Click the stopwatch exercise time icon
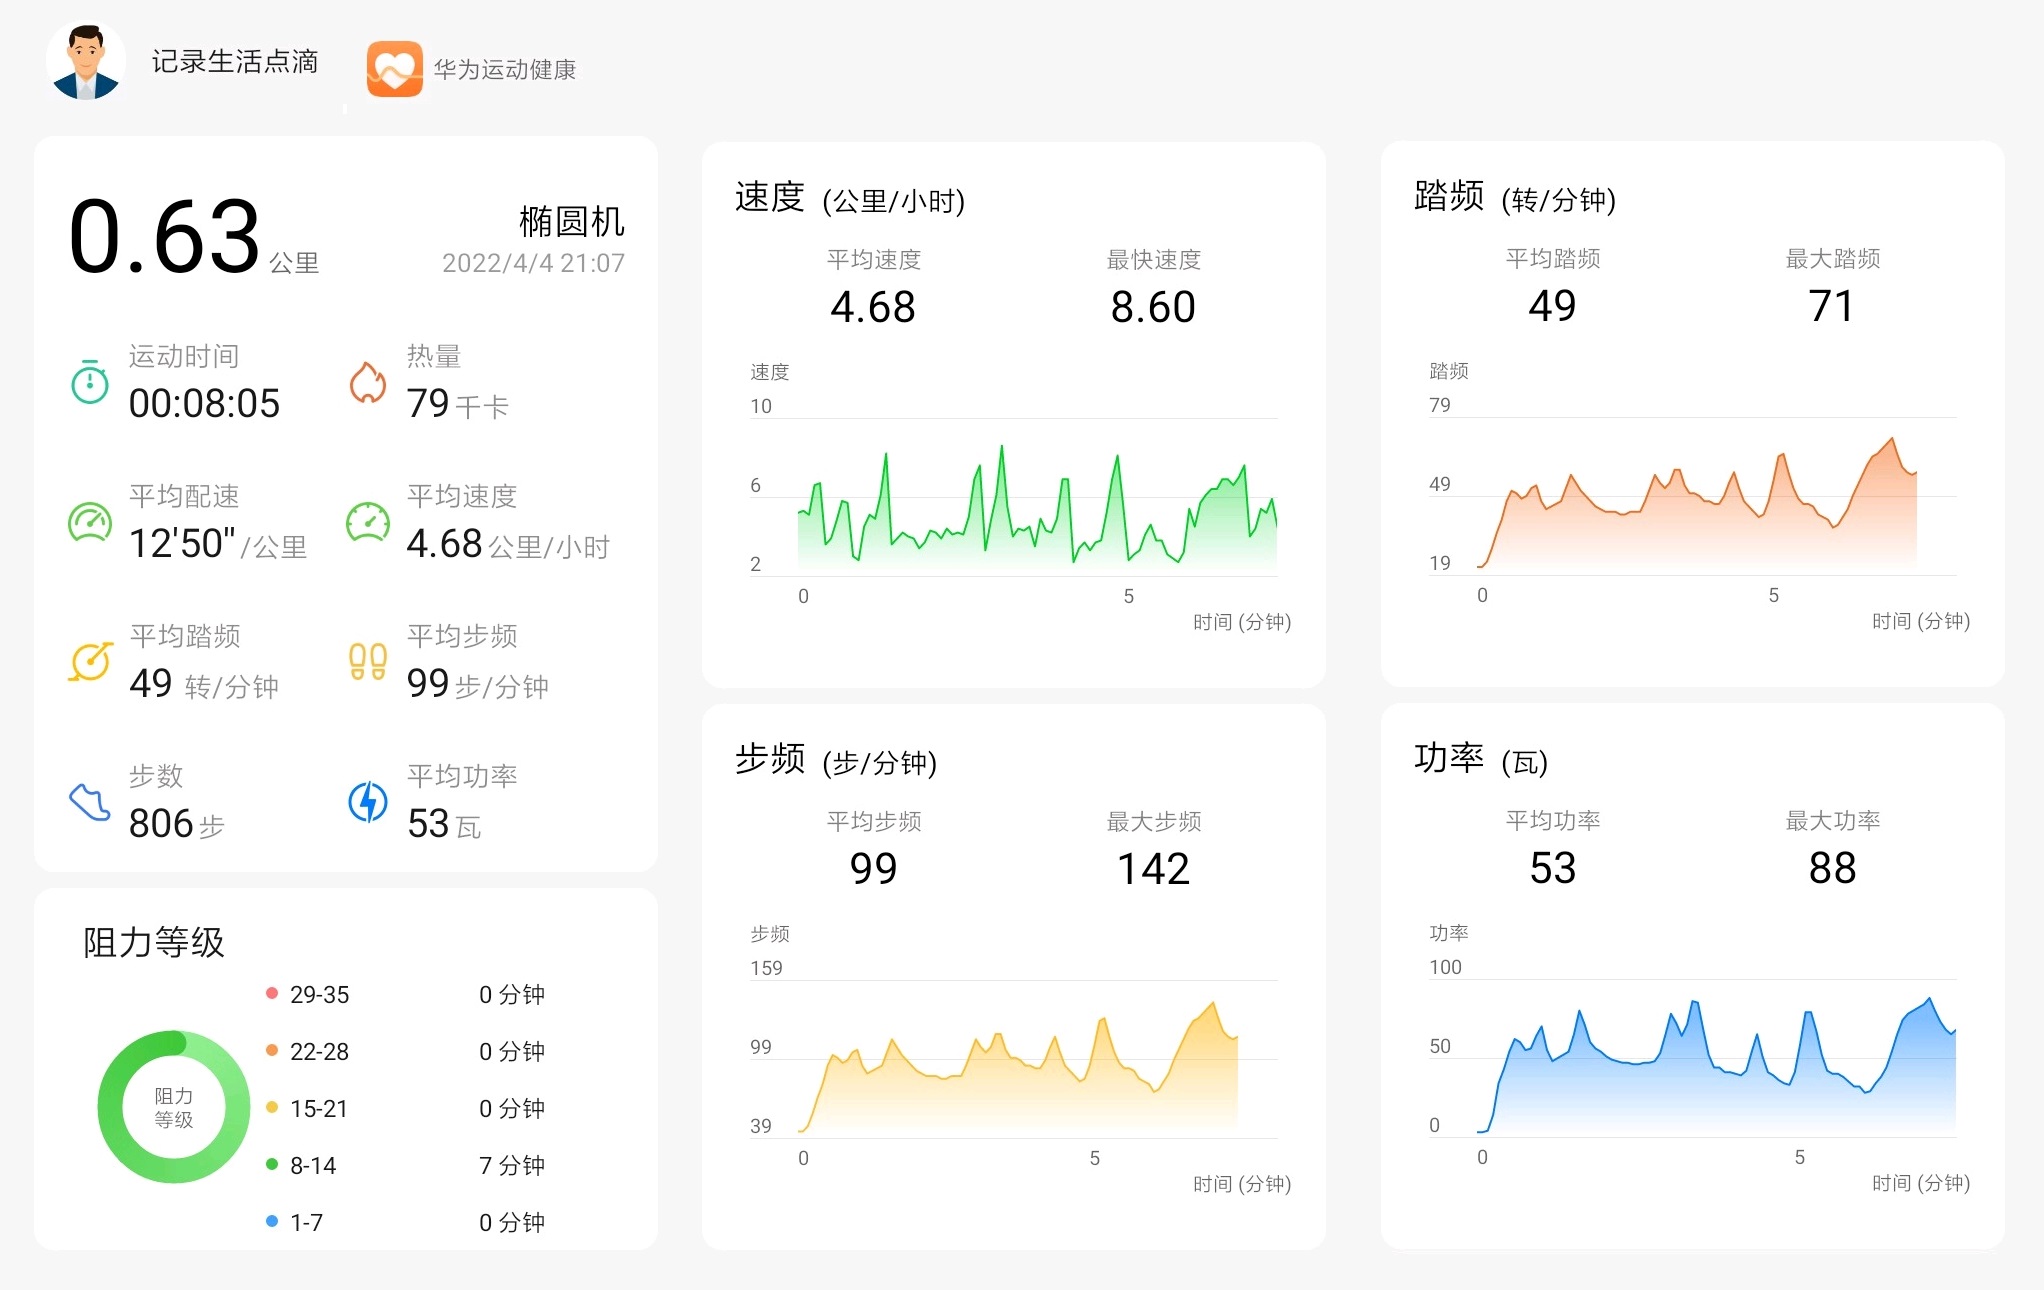This screenshot has width=2044, height=1290. tap(90, 382)
